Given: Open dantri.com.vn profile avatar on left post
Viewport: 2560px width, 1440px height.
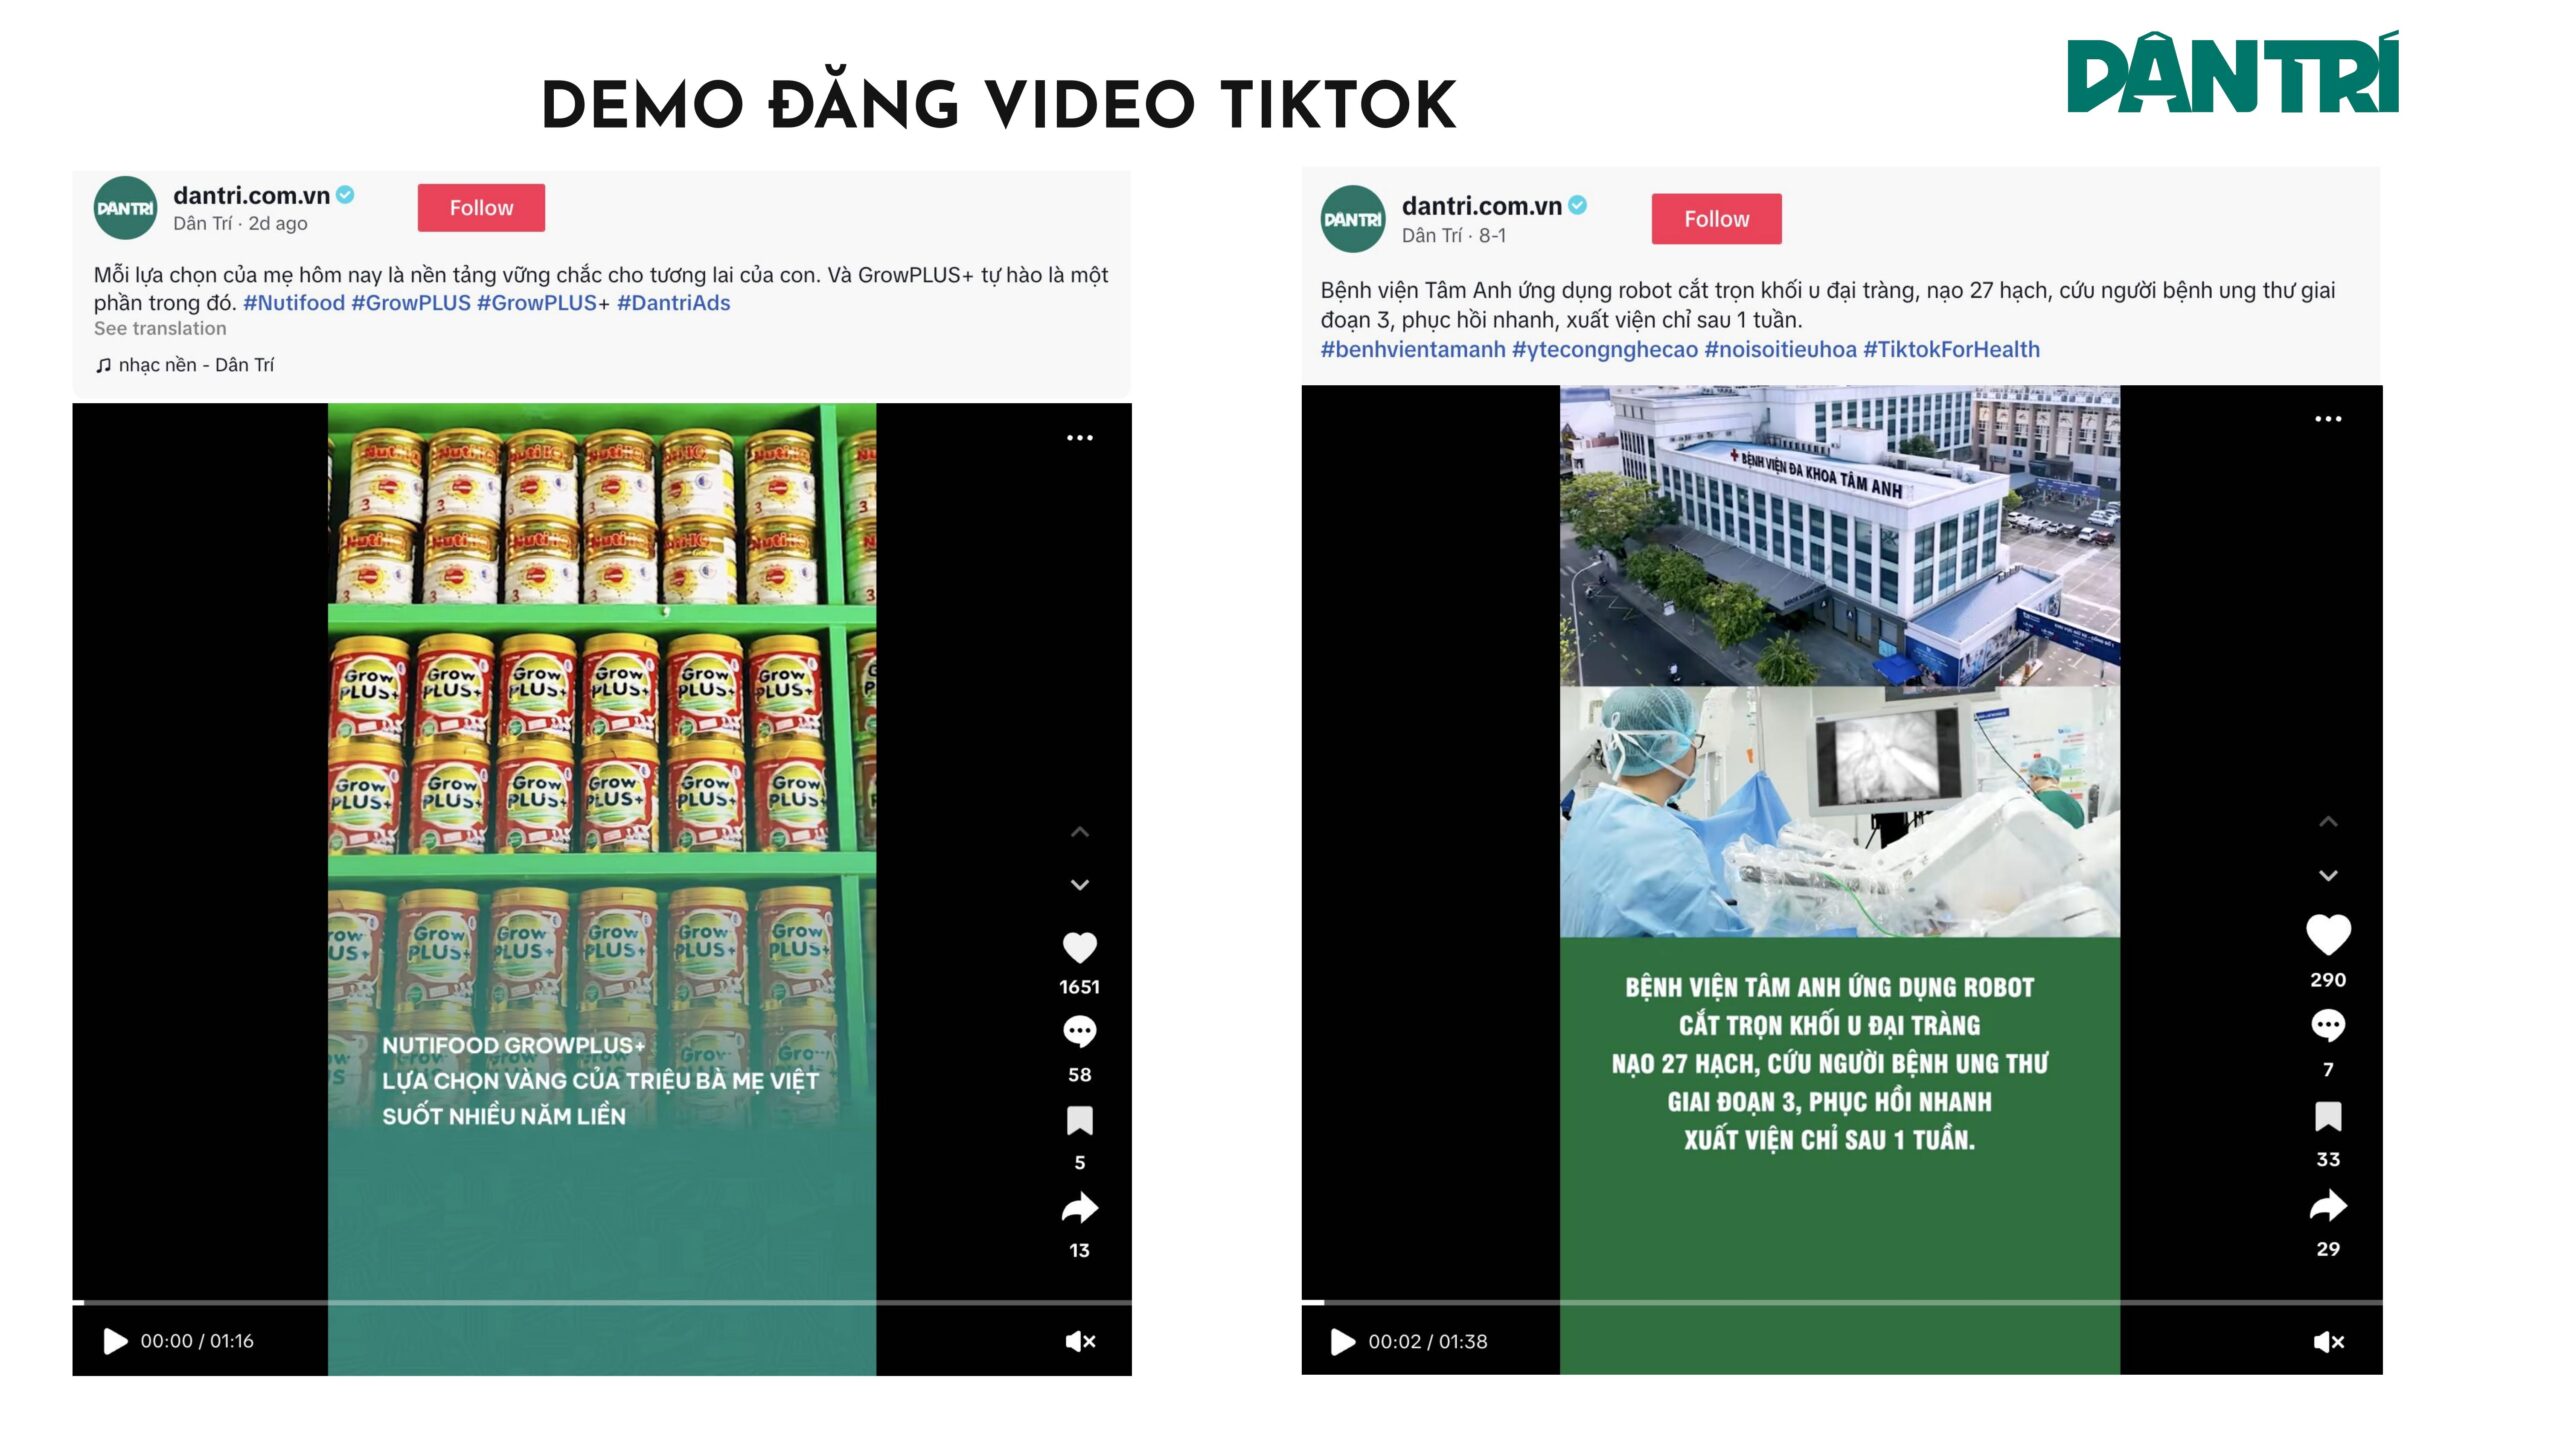Looking at the screenshot, I should [x=124, y=207].
